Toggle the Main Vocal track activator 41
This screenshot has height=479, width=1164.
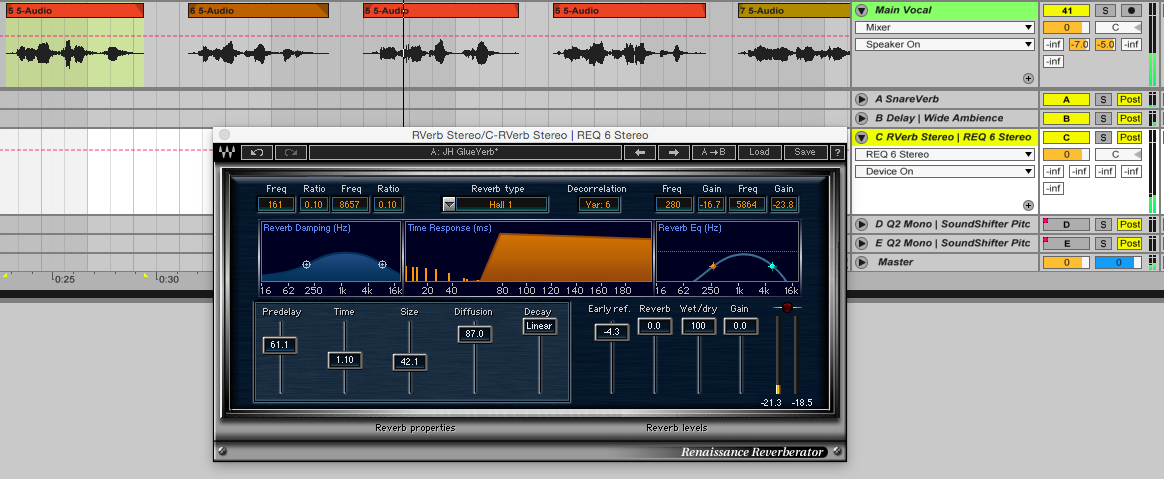[1066, 10]
